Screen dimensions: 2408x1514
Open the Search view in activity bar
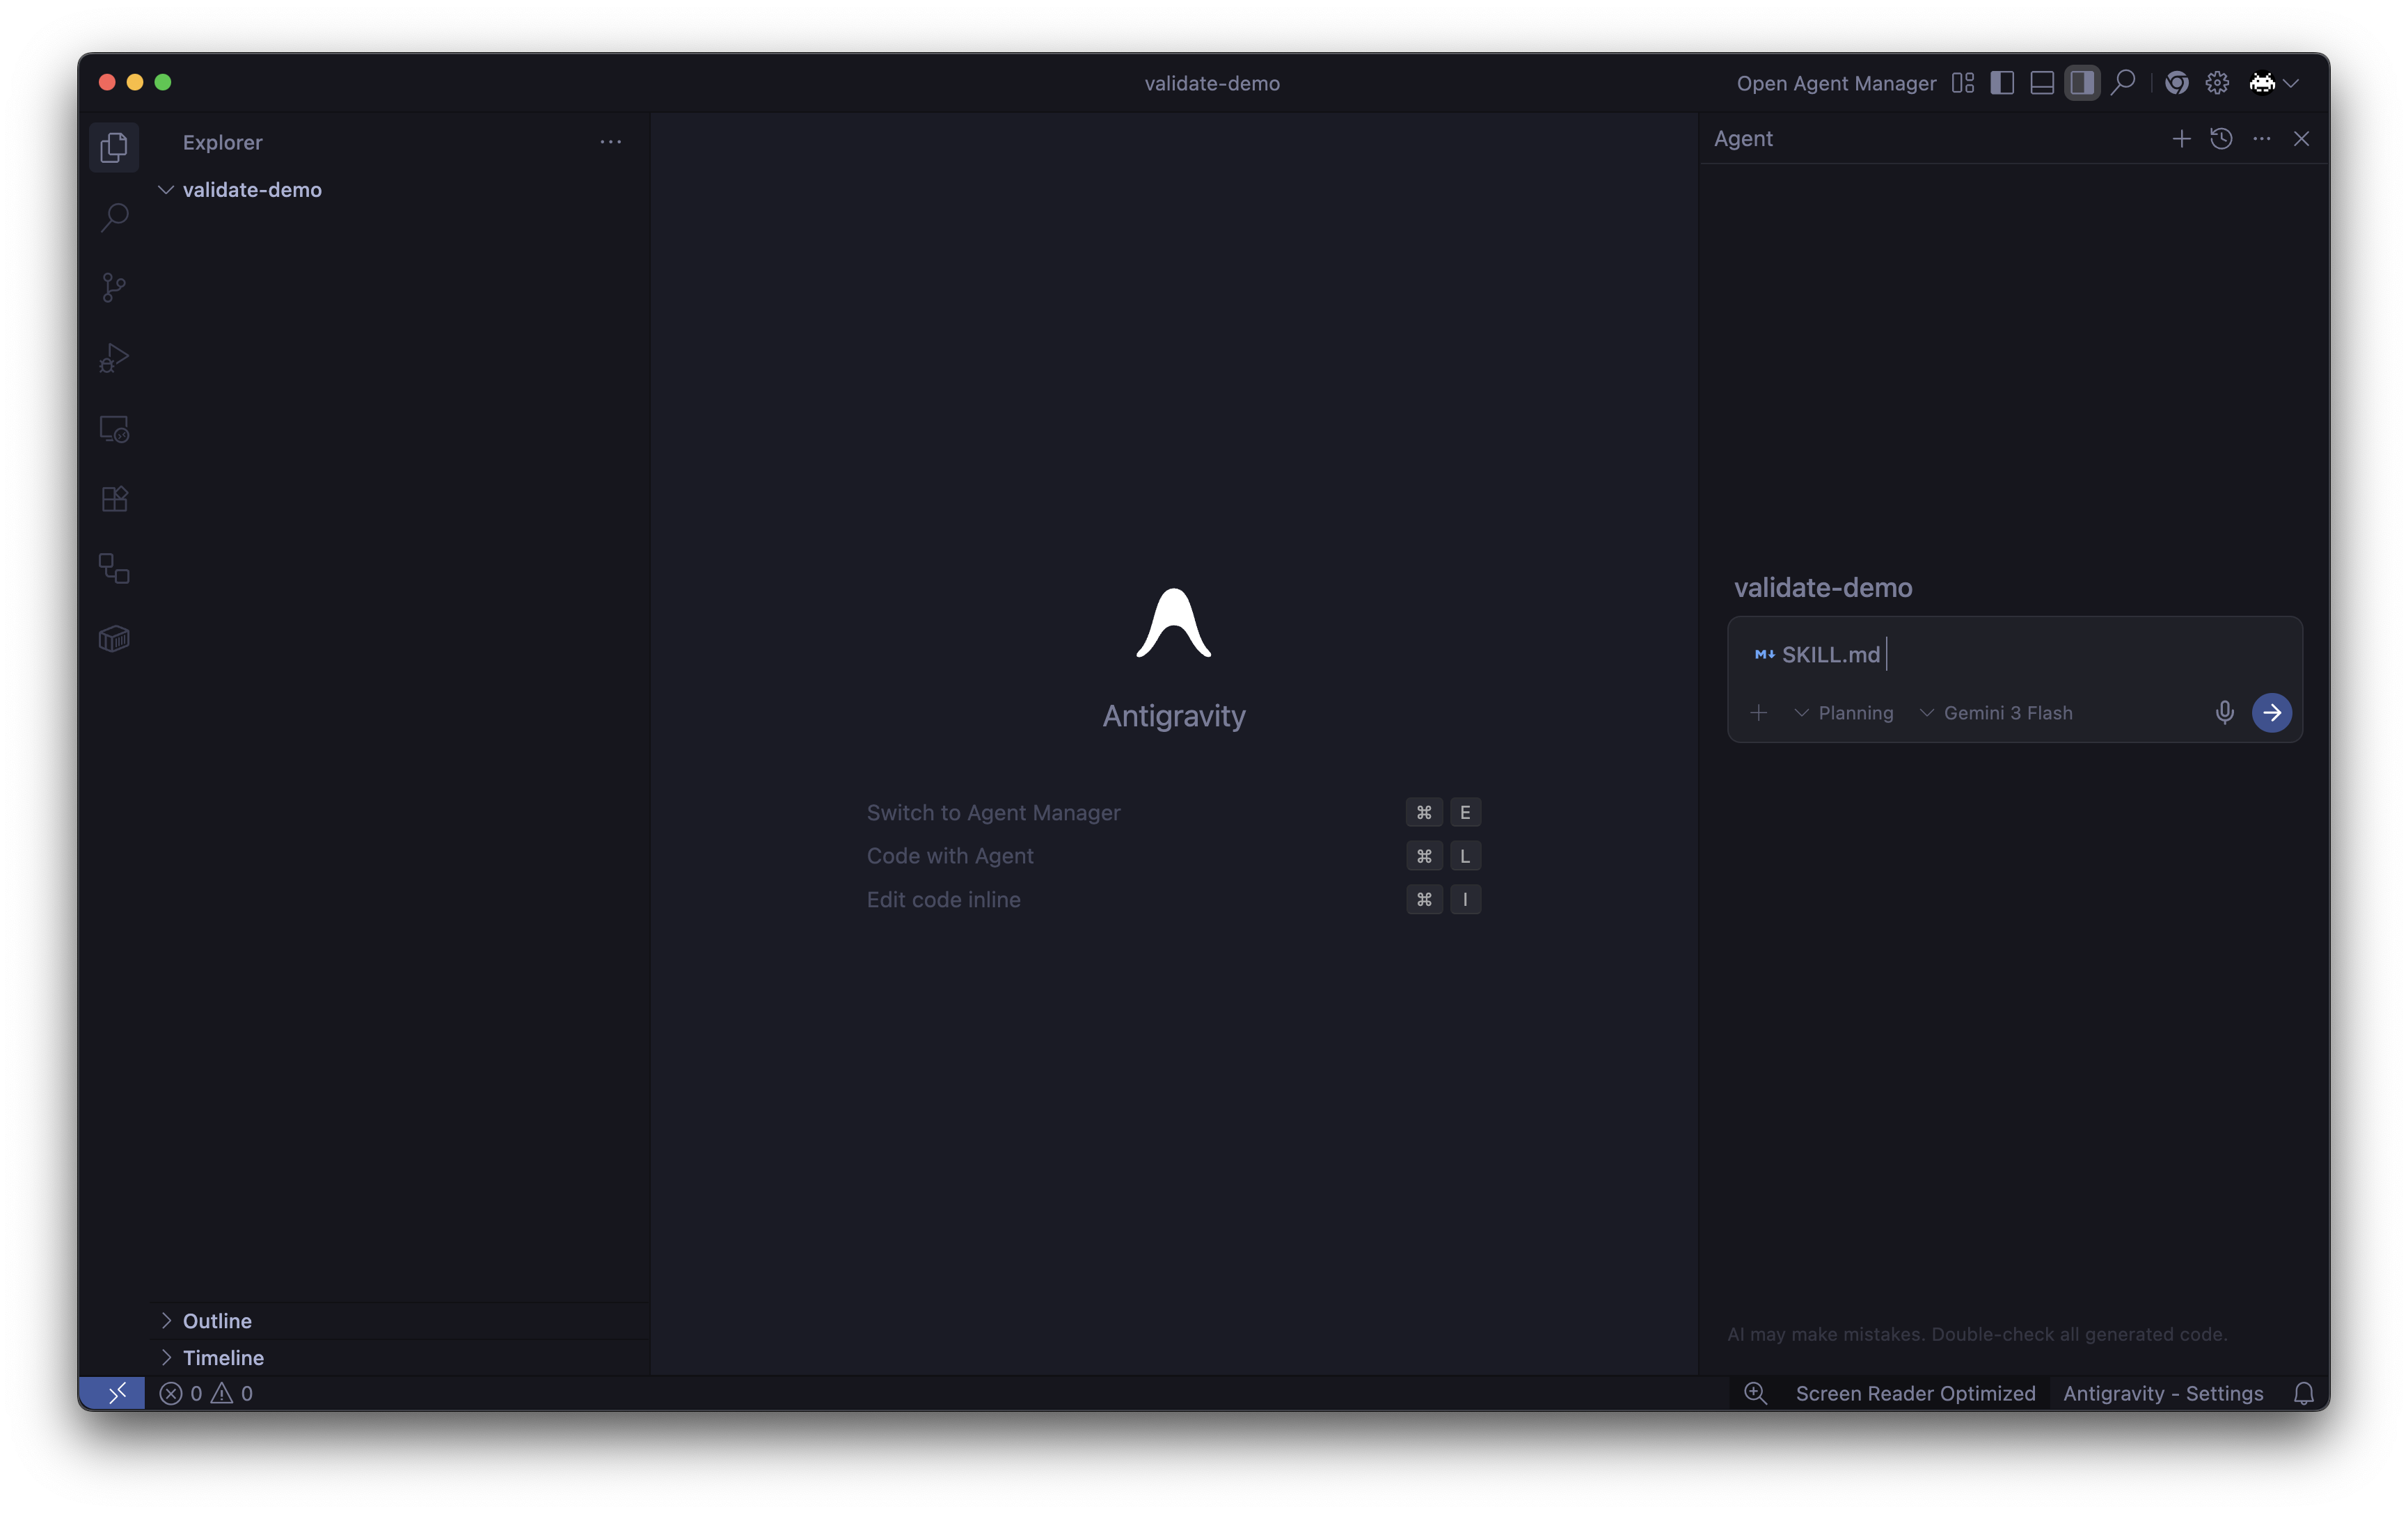coord(114,217)
